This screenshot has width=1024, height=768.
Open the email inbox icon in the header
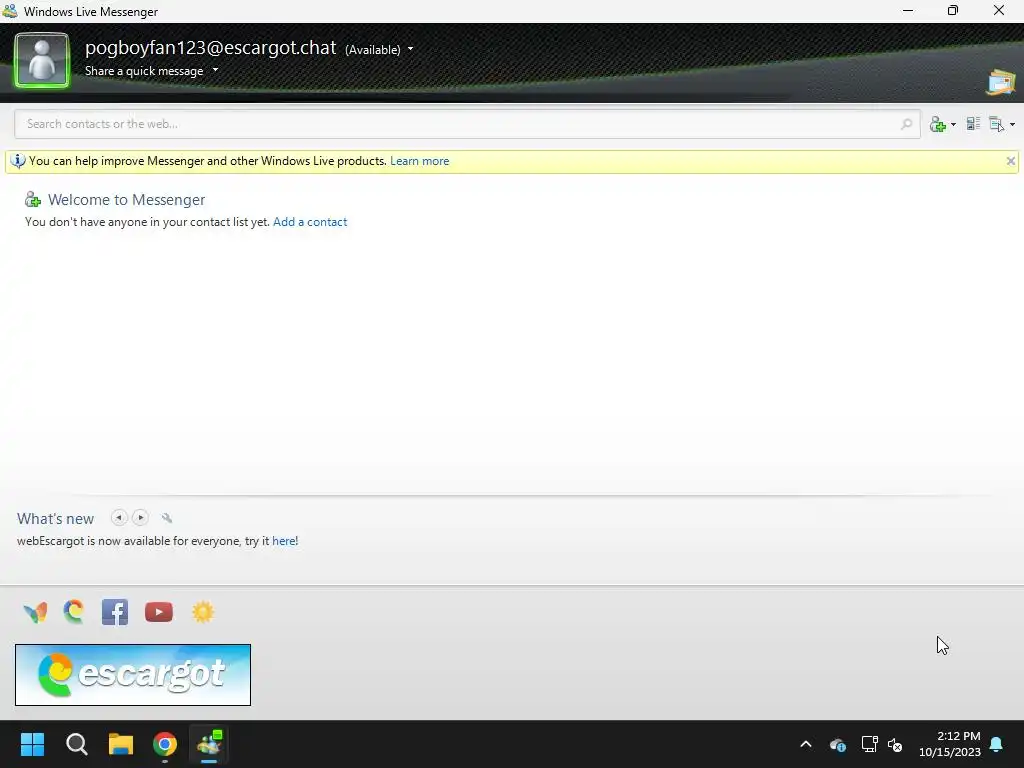[1000, 82]
